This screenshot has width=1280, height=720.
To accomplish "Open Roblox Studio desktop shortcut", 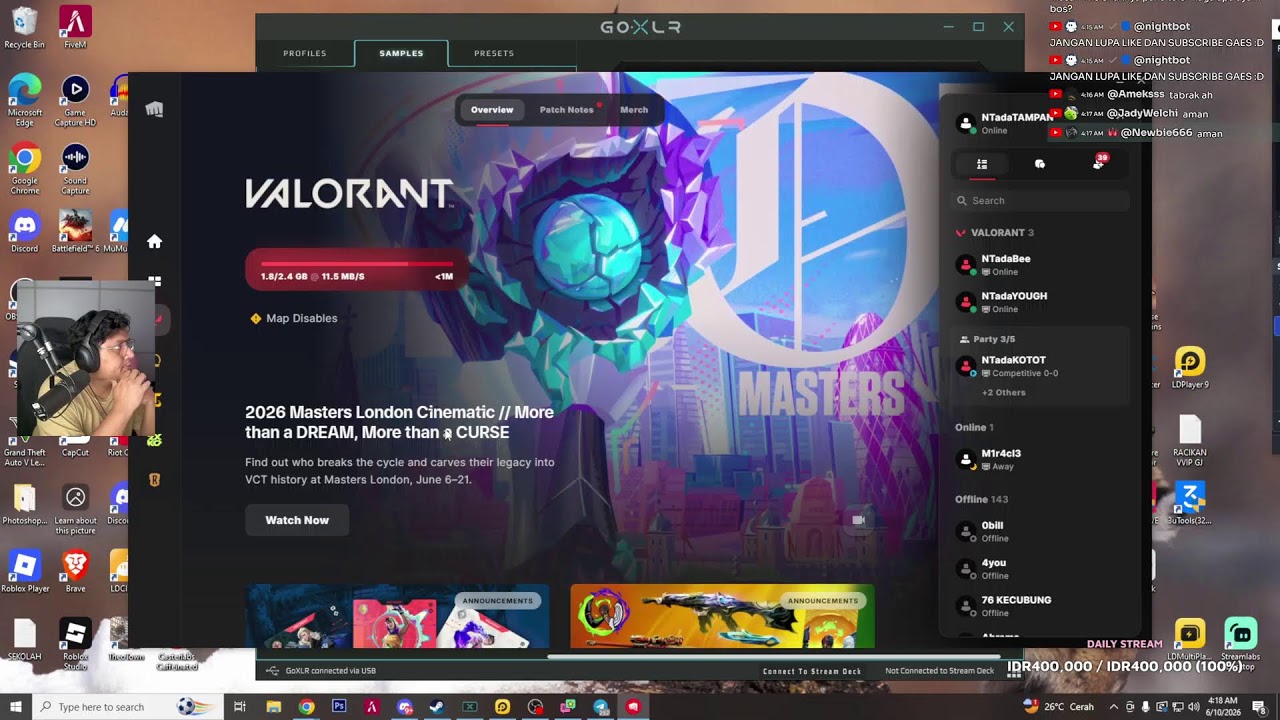I will (75, 644).
